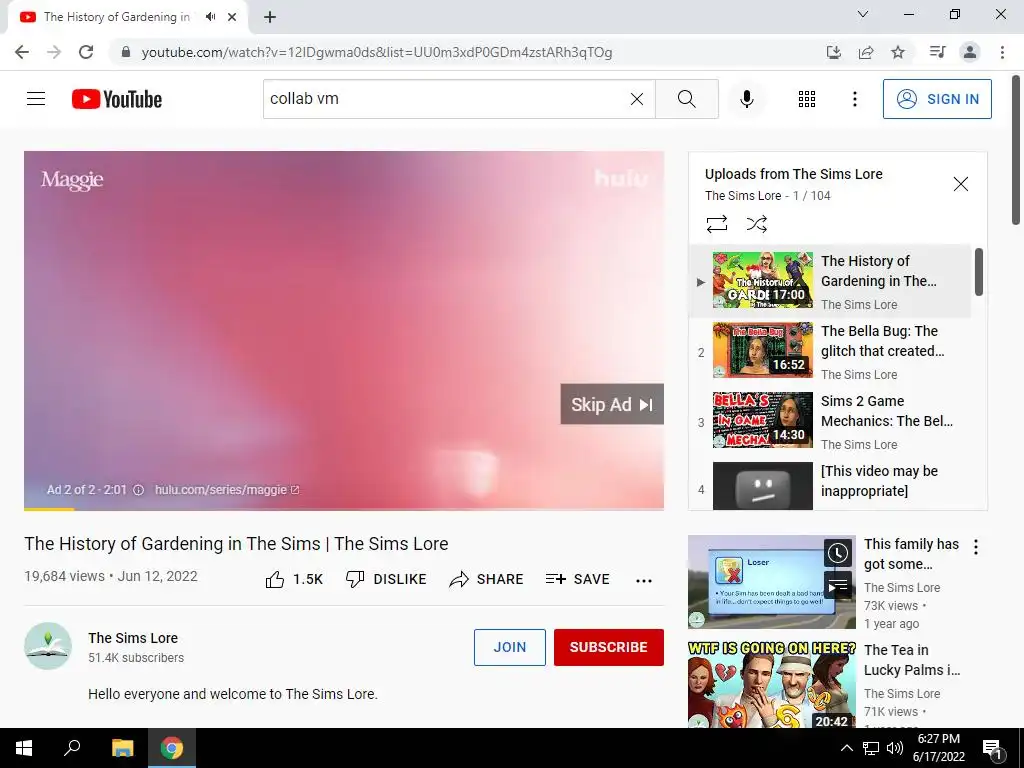1024x768 pixels.
Task: Play The Bella Bug playlist video
Action: 830,351
